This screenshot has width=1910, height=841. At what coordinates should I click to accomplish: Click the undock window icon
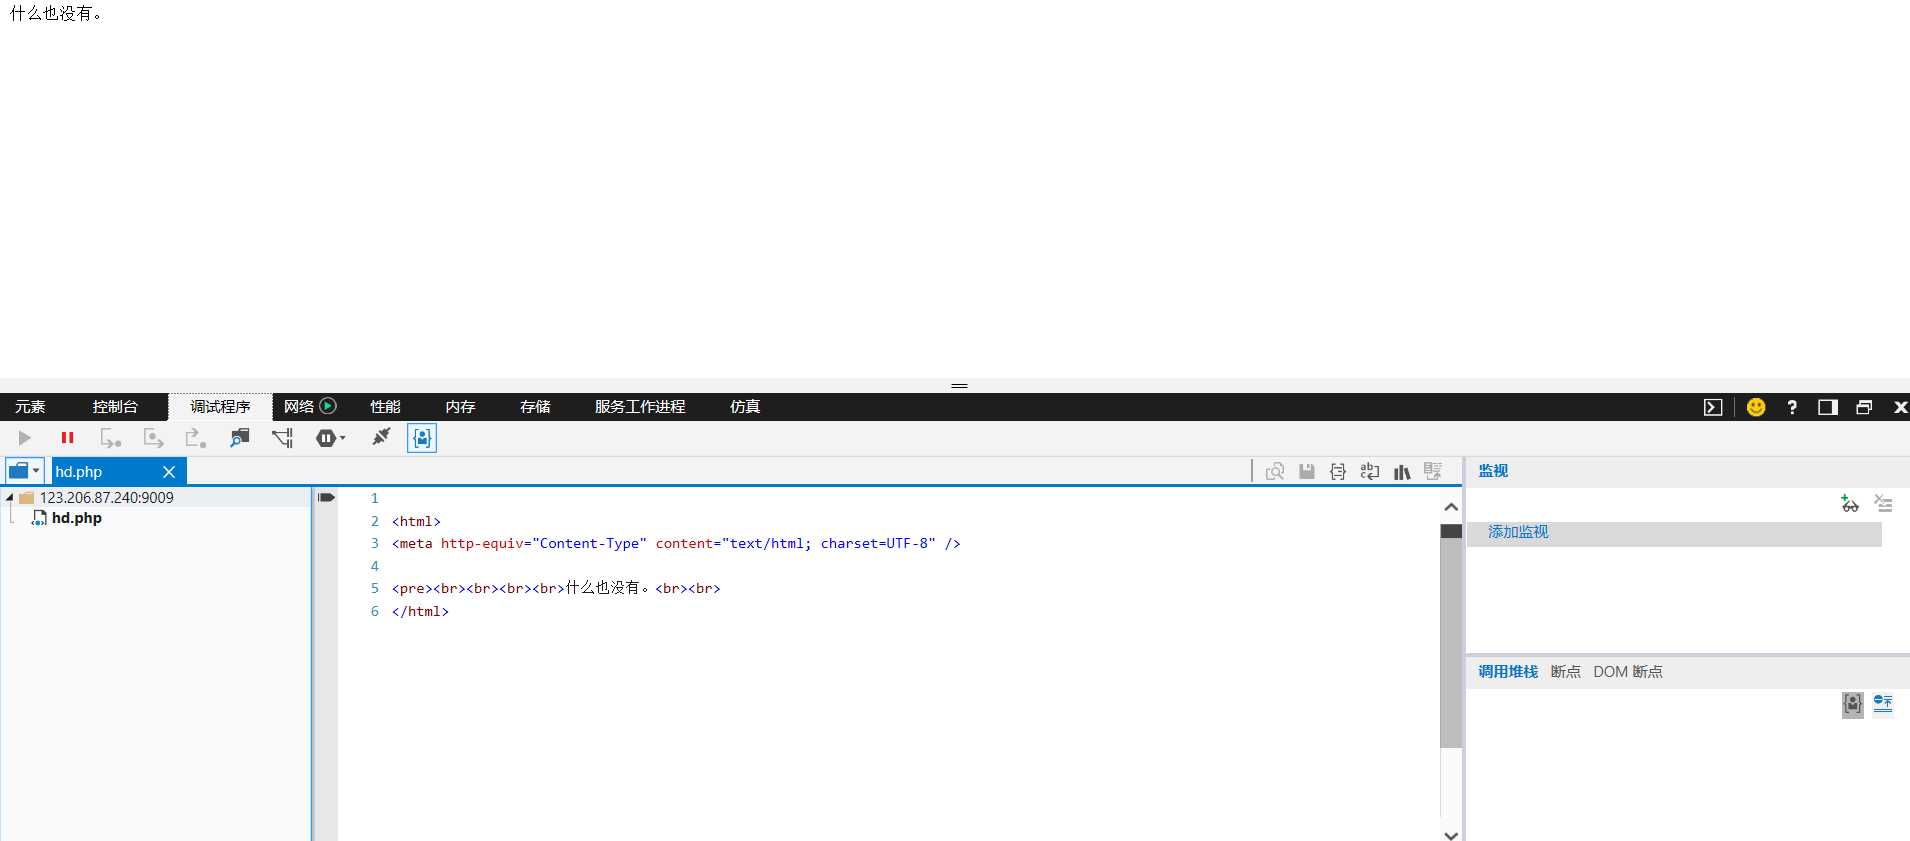[x=1864, y=407]
